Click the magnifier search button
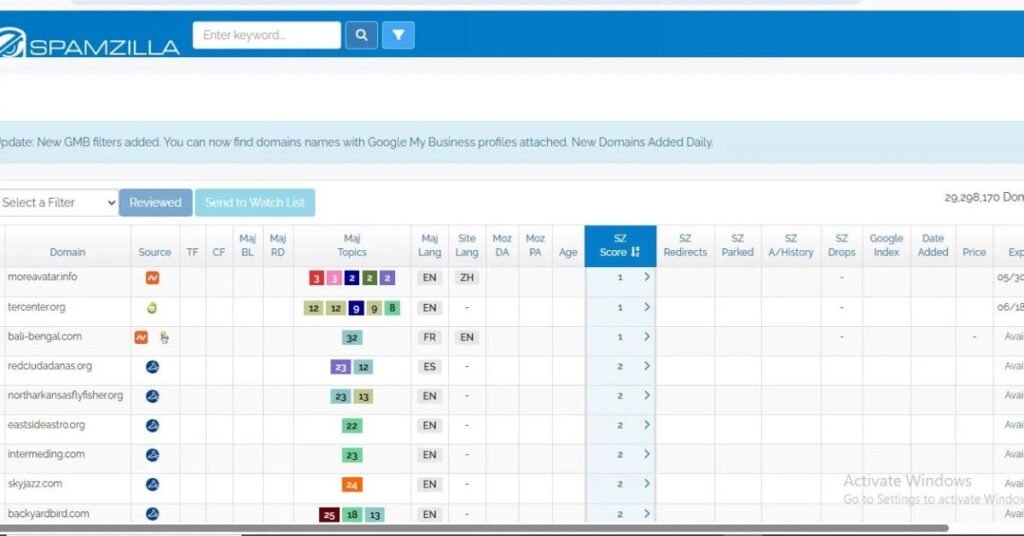 (x=361, y=35)
